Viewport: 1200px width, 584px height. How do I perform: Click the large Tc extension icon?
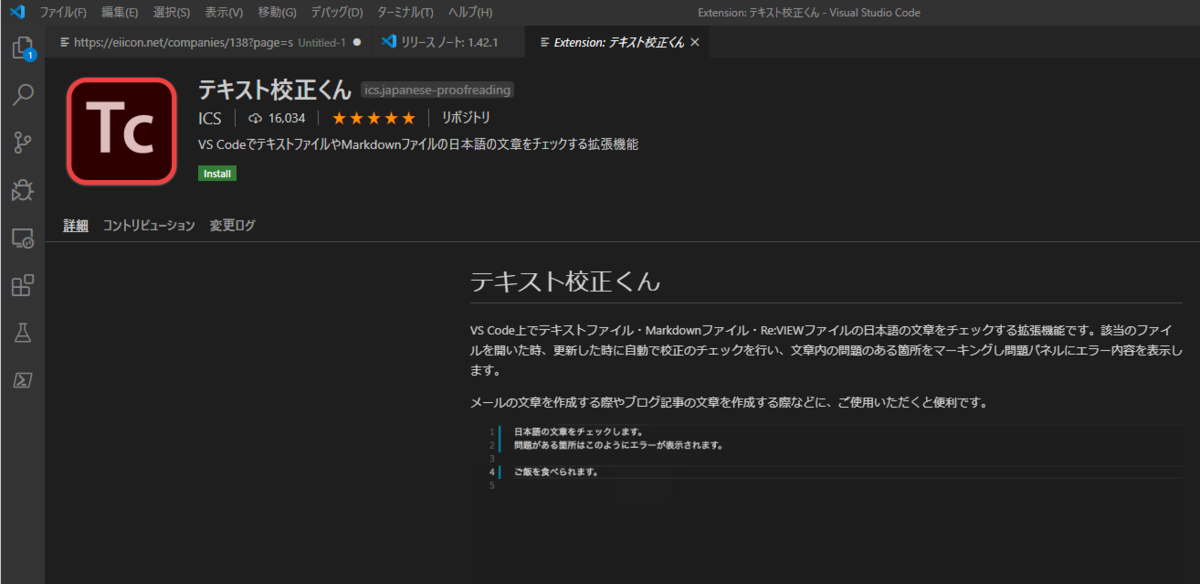[x=122, y=130]
